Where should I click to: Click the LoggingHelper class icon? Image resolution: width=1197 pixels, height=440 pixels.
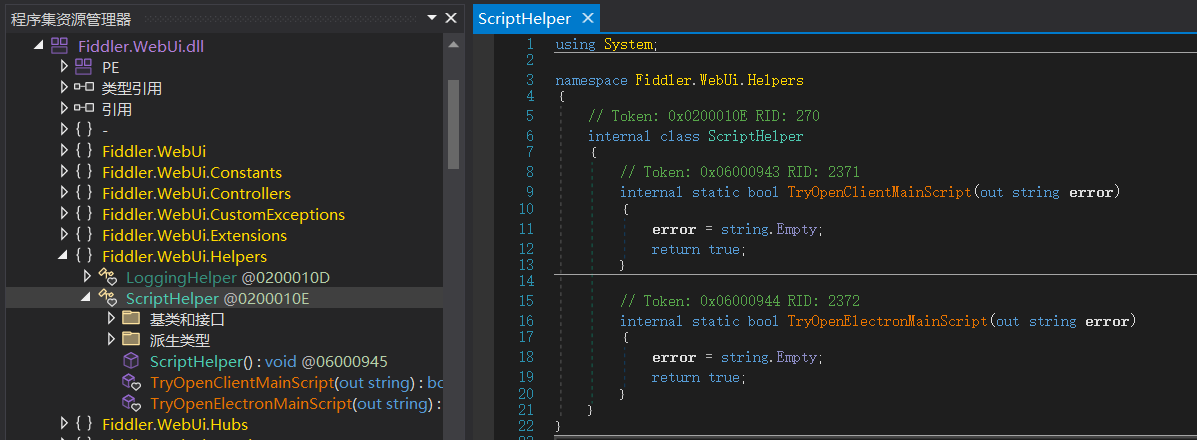(x=108, y=277)
